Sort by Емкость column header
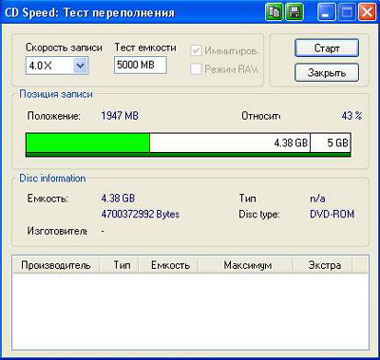The height and width of the screenshot is (360, 380). click(x=170, y=265)
